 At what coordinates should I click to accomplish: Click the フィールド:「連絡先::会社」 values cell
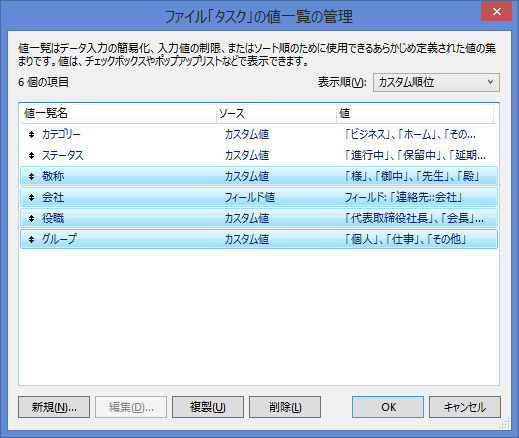coord(403,197)
